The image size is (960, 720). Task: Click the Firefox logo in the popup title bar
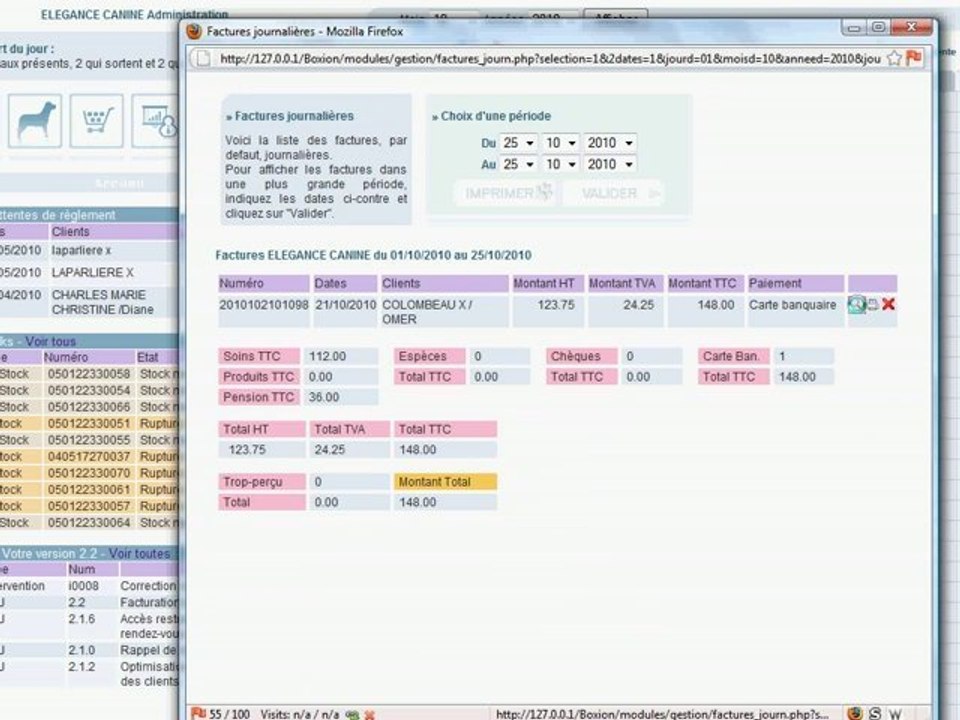(194, 31)
